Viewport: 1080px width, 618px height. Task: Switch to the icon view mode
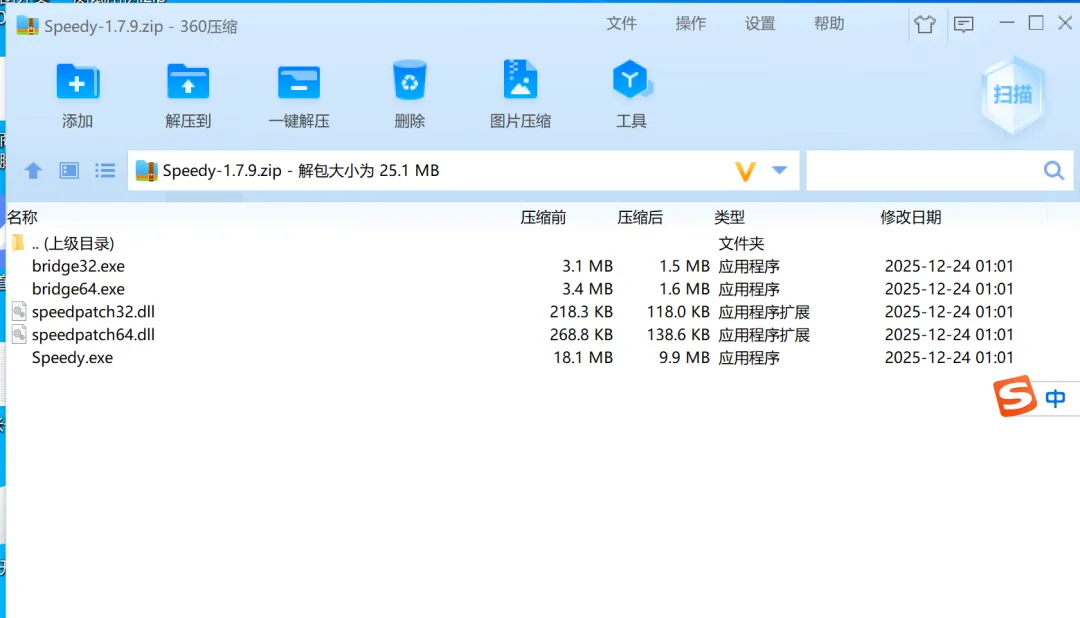[x=69, y=170]
